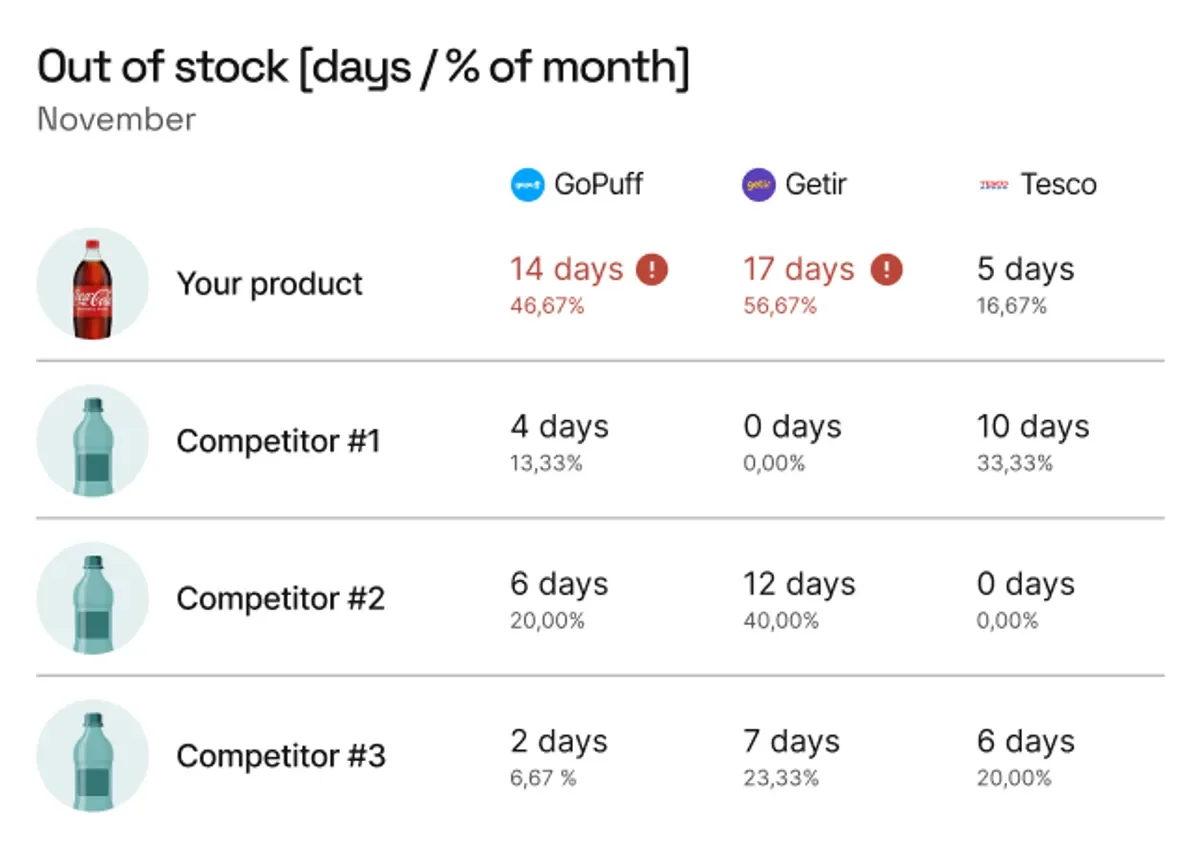Click Competitor #2's 12 days Getir value
Viewport: 1200px width, 848px height.
[799, 584]
